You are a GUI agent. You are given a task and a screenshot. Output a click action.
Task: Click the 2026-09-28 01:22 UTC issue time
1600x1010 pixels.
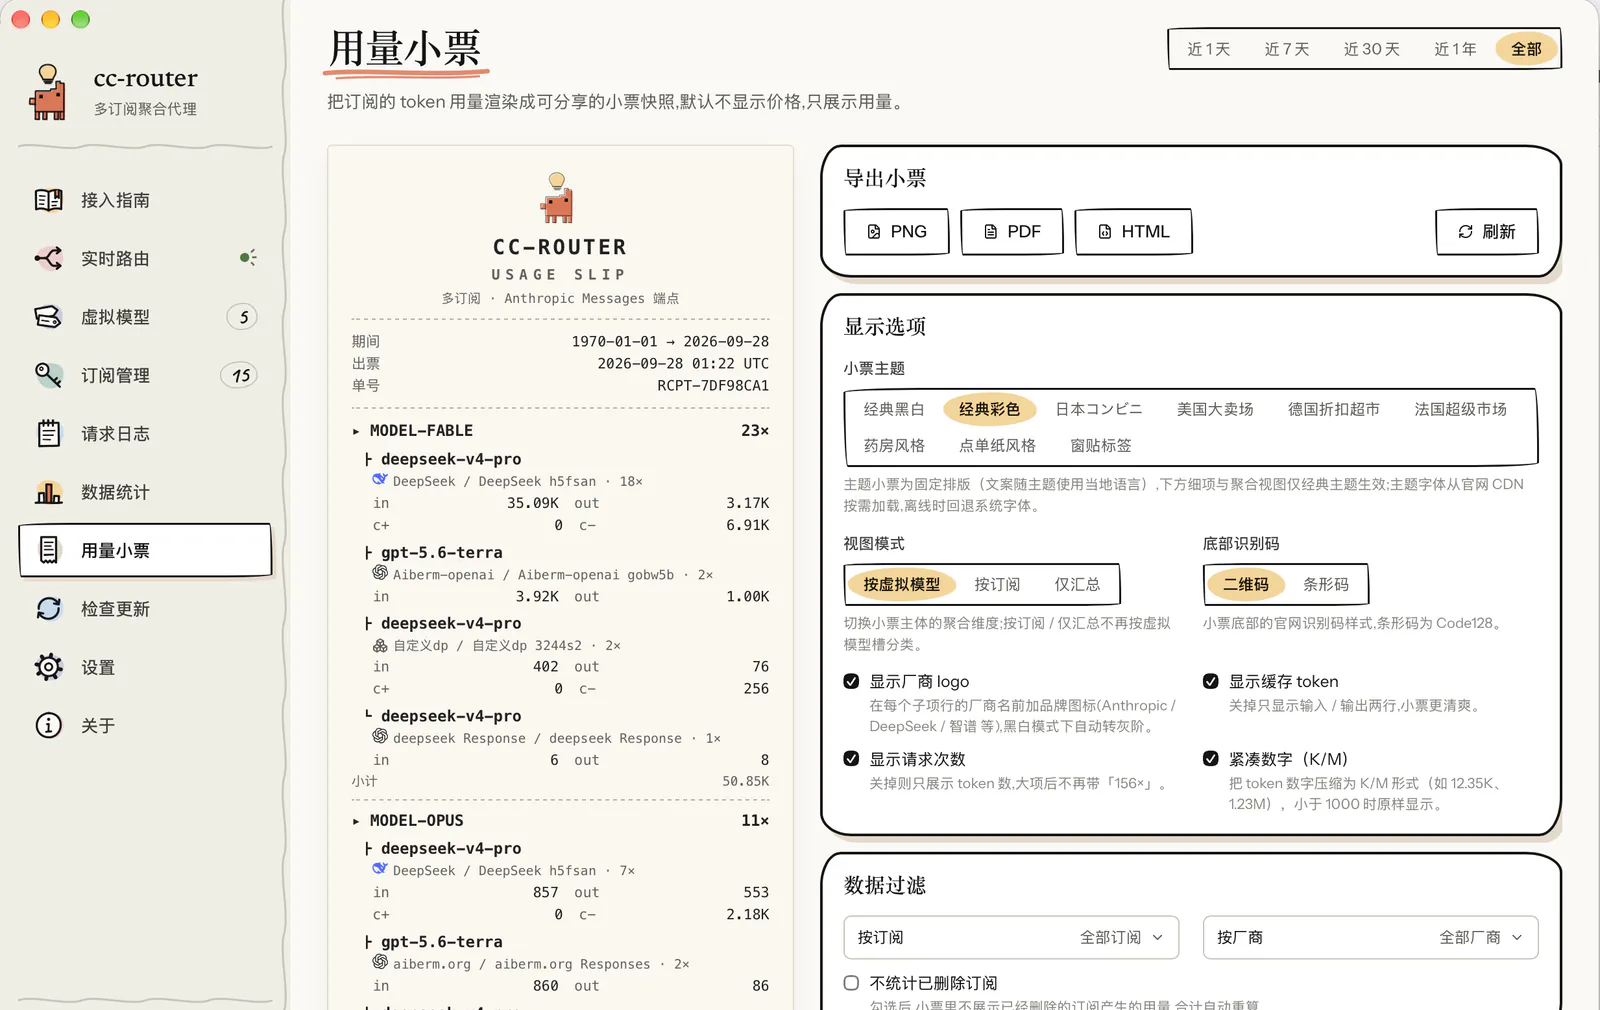click(x=683, y=364)
